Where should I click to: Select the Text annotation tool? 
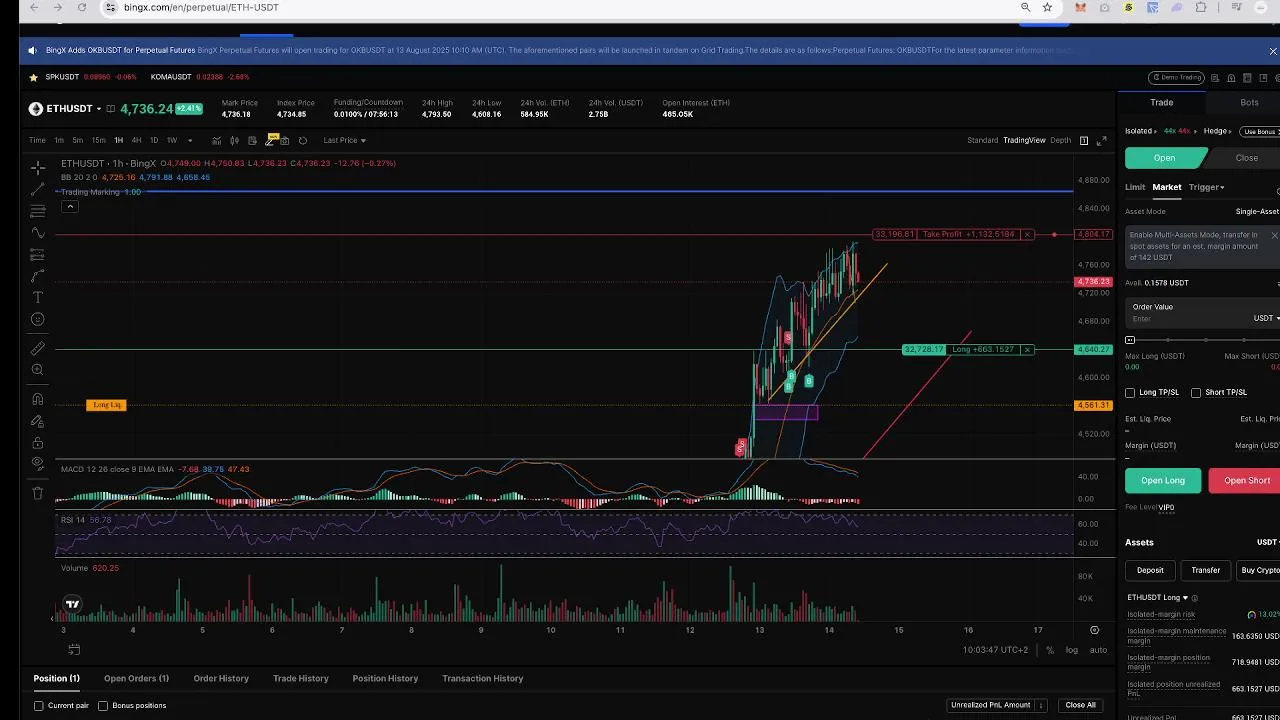pos(37,298)
